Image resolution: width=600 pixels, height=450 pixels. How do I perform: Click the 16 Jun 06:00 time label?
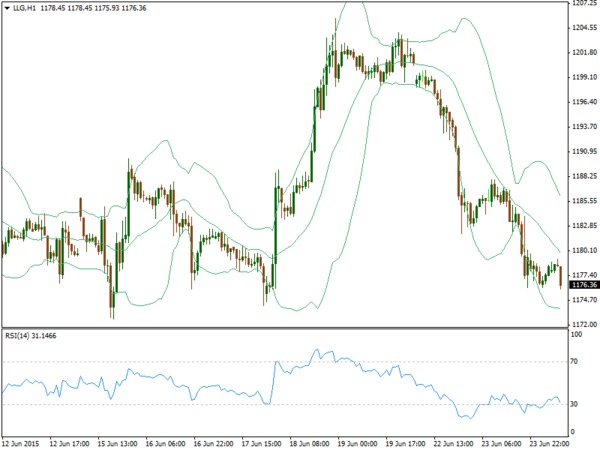point(166,443)
